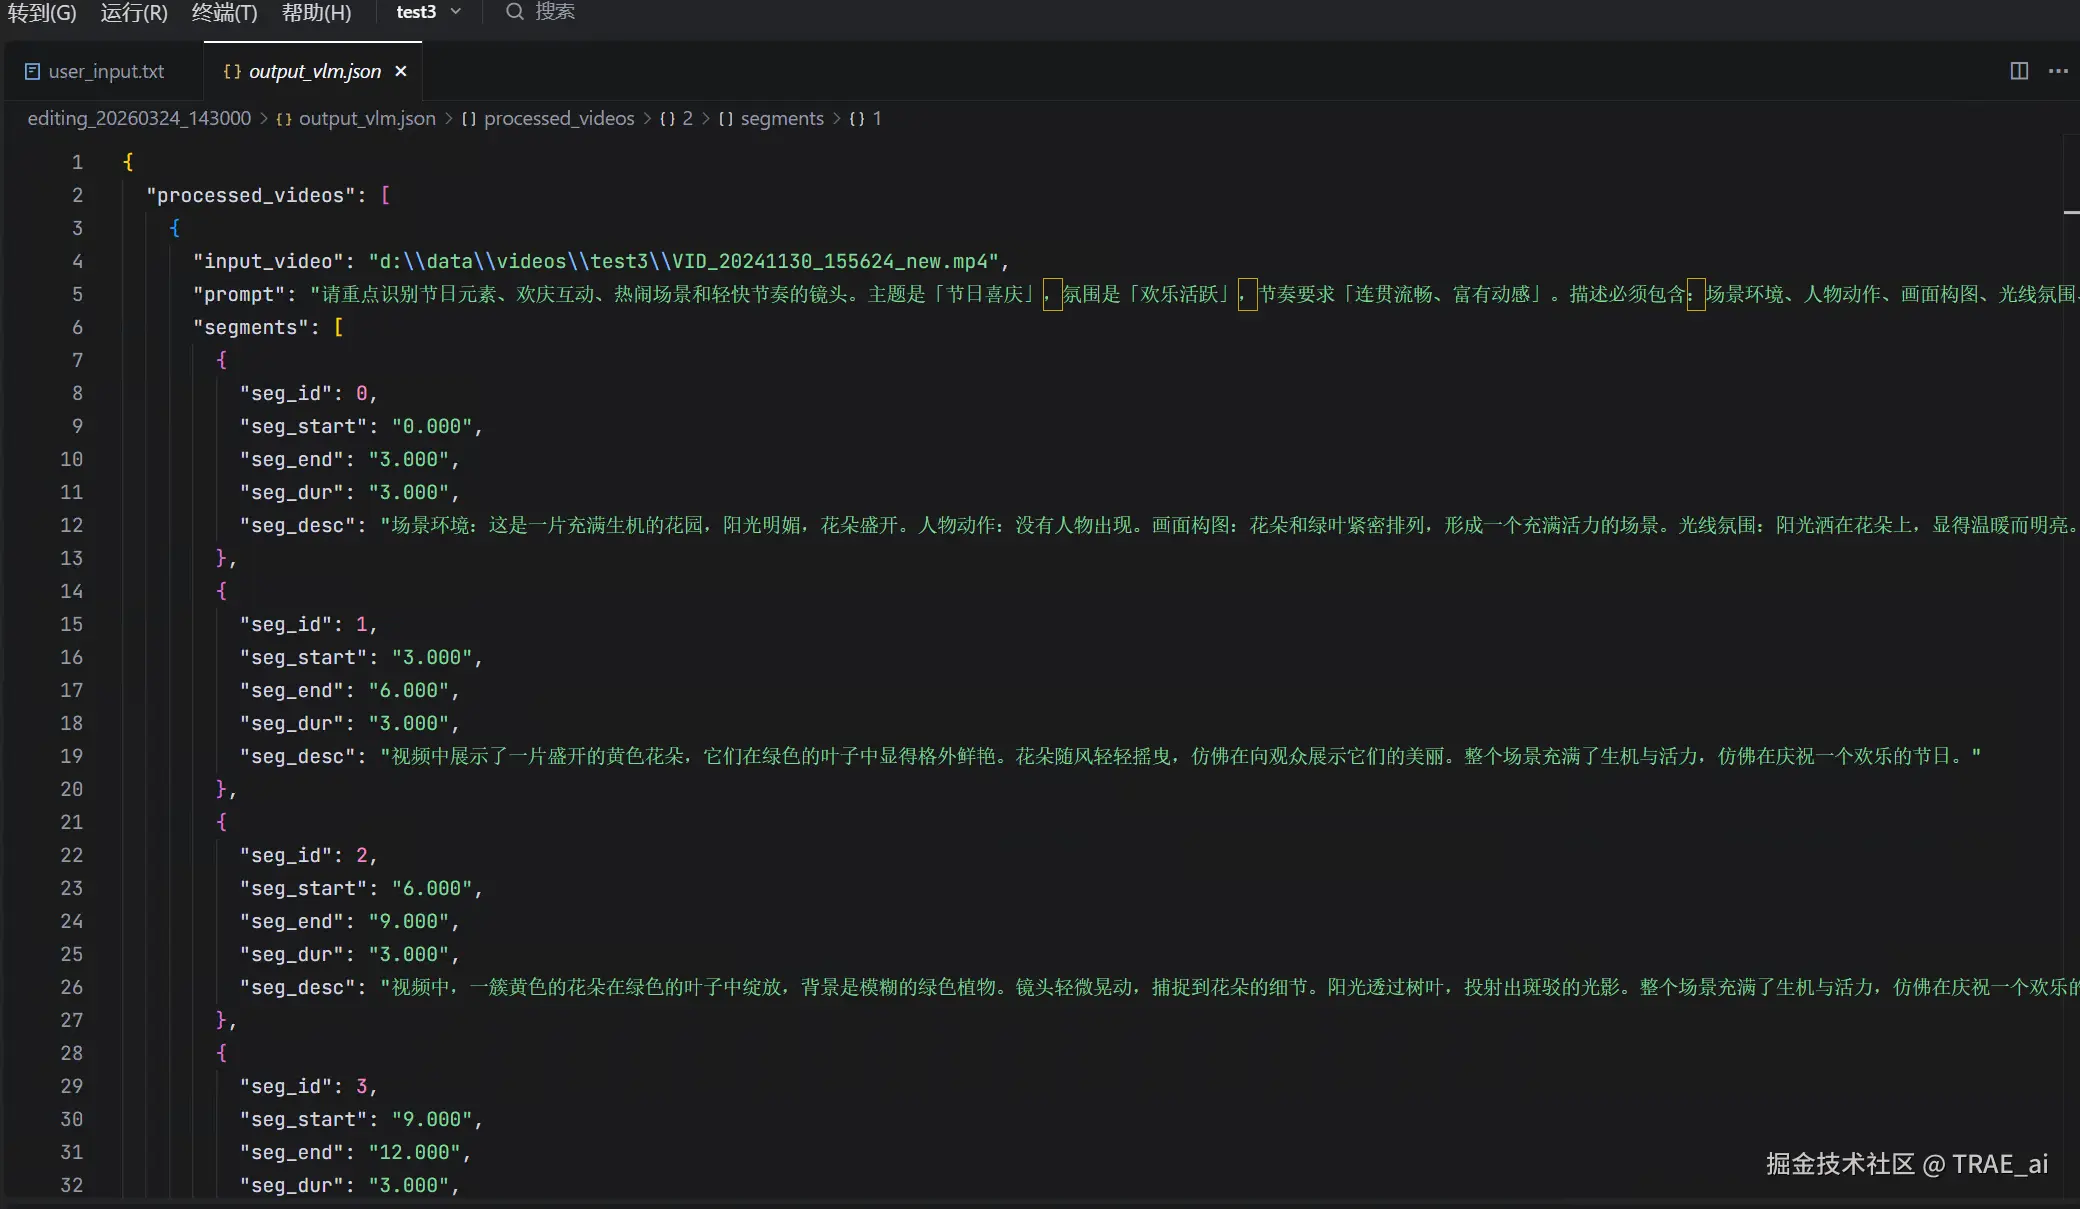2080x1209 pixels.
Task: Click the processed_videos breadcrumb array icon
Action: (x=468, y=119)
